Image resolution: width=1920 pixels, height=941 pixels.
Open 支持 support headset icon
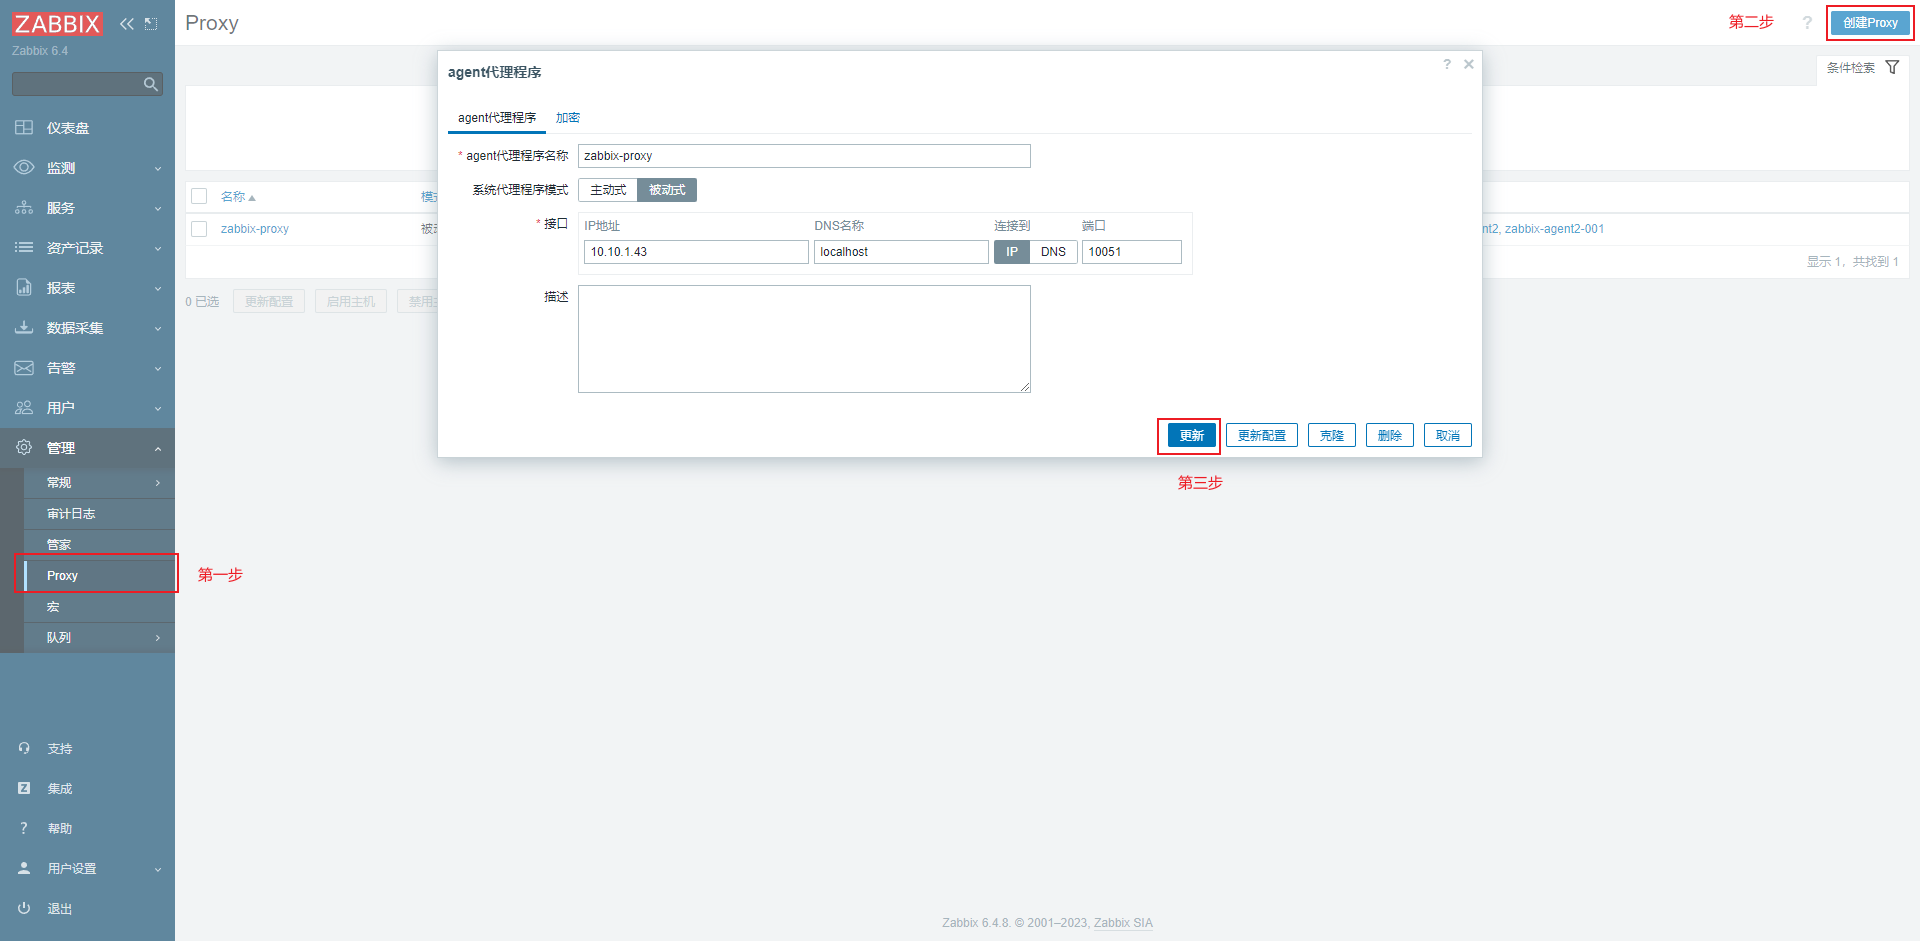coord(24,748)
